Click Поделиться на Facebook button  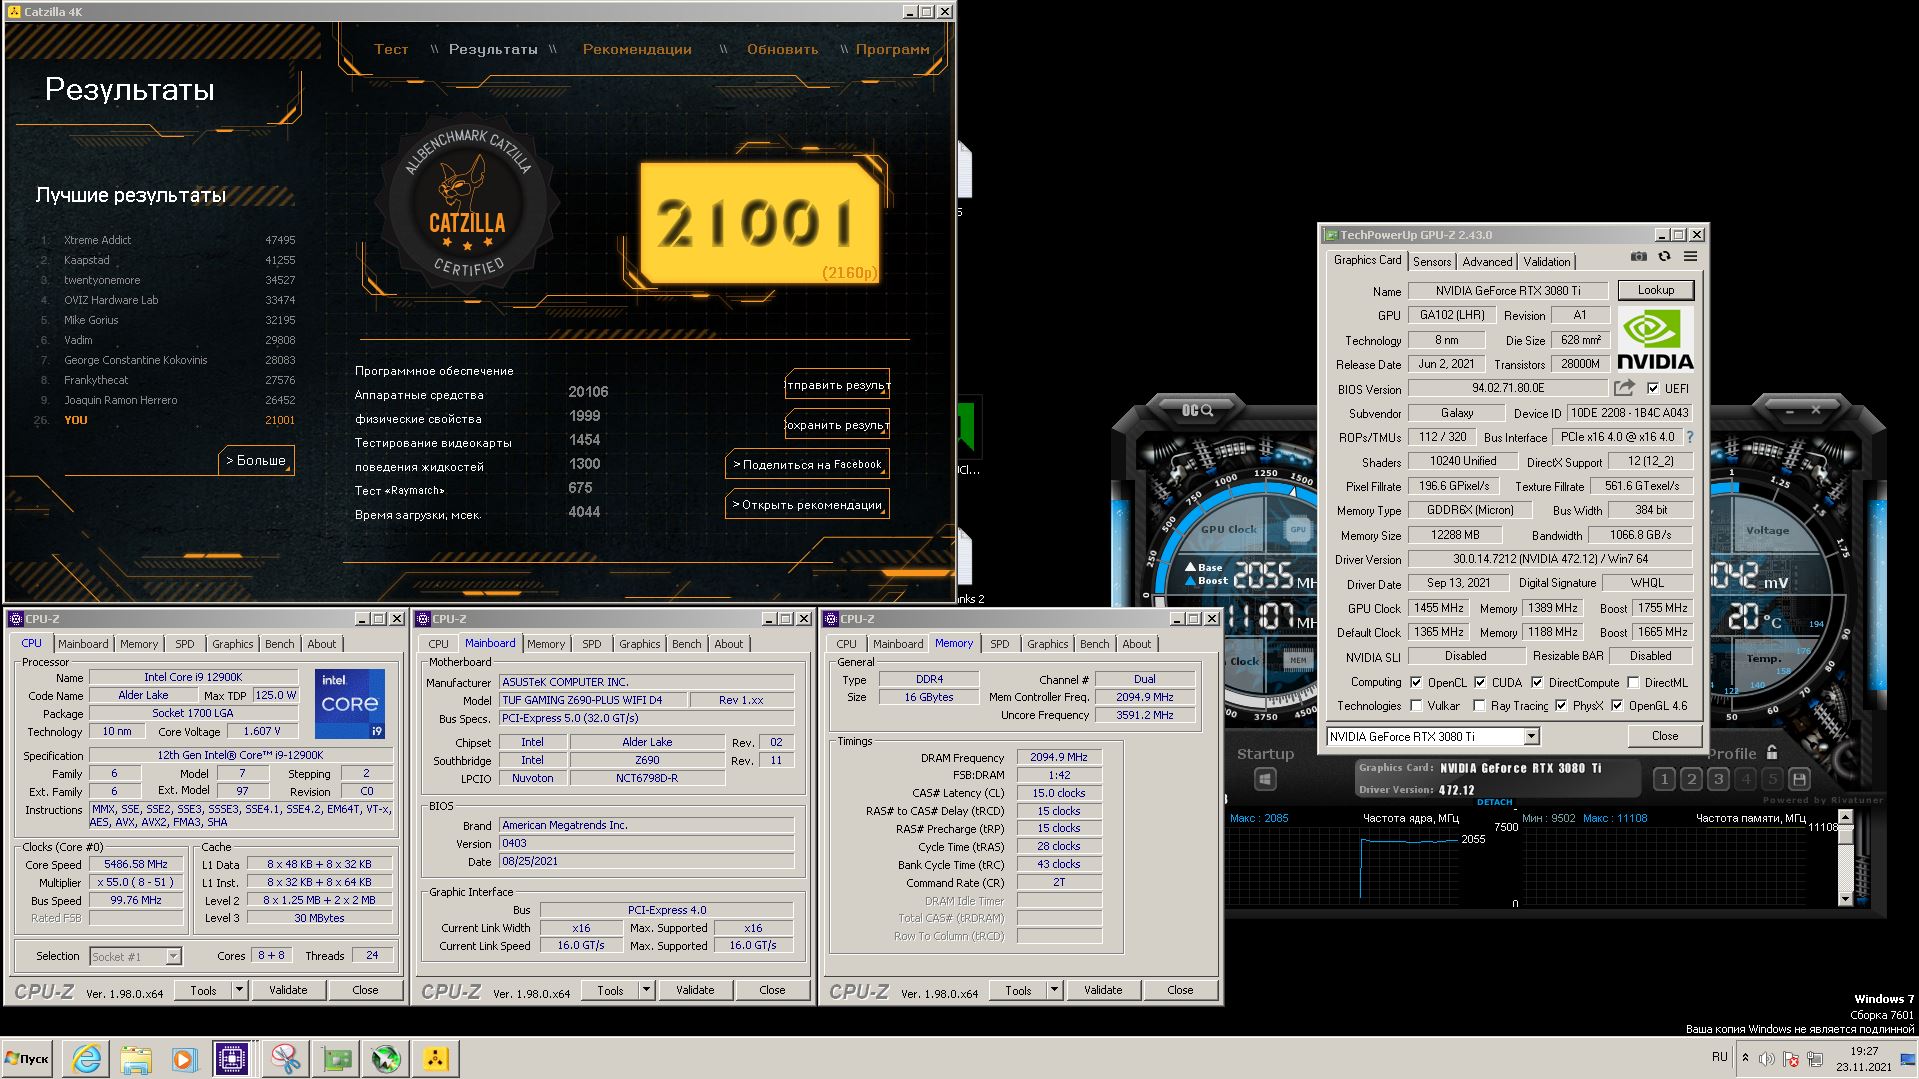pos(807,464)
